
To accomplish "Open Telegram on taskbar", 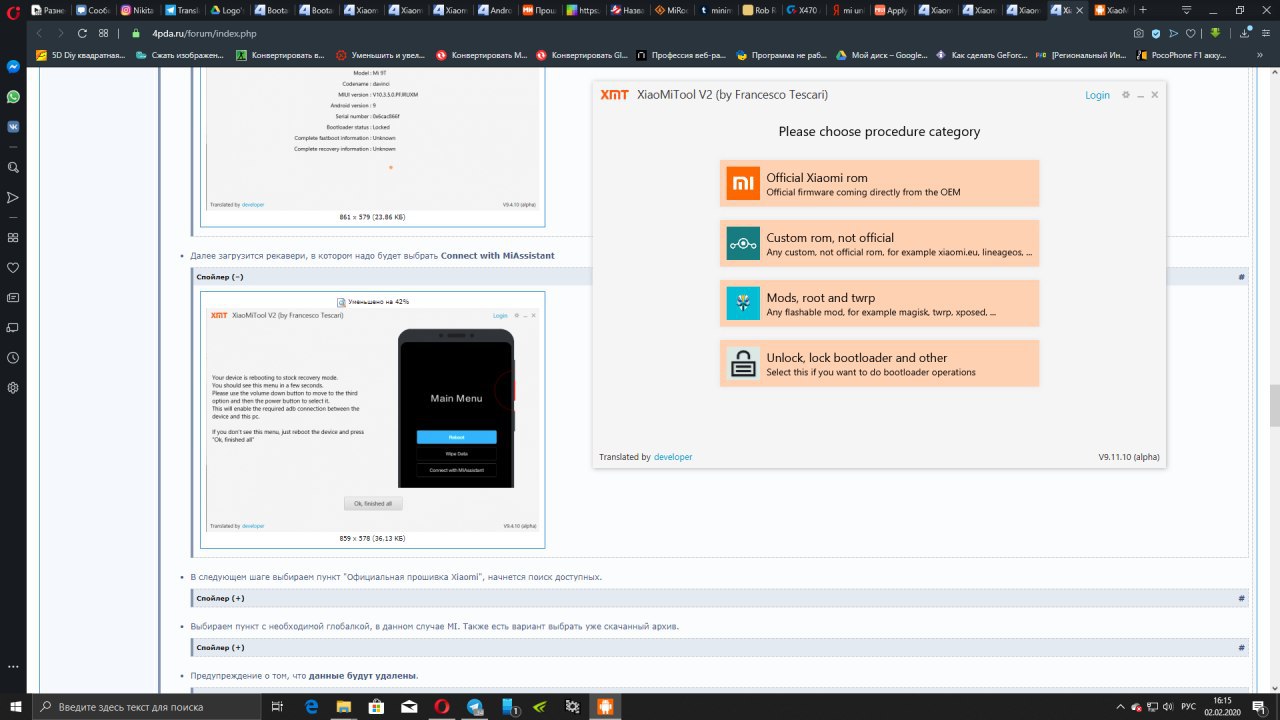I will 474,706.
